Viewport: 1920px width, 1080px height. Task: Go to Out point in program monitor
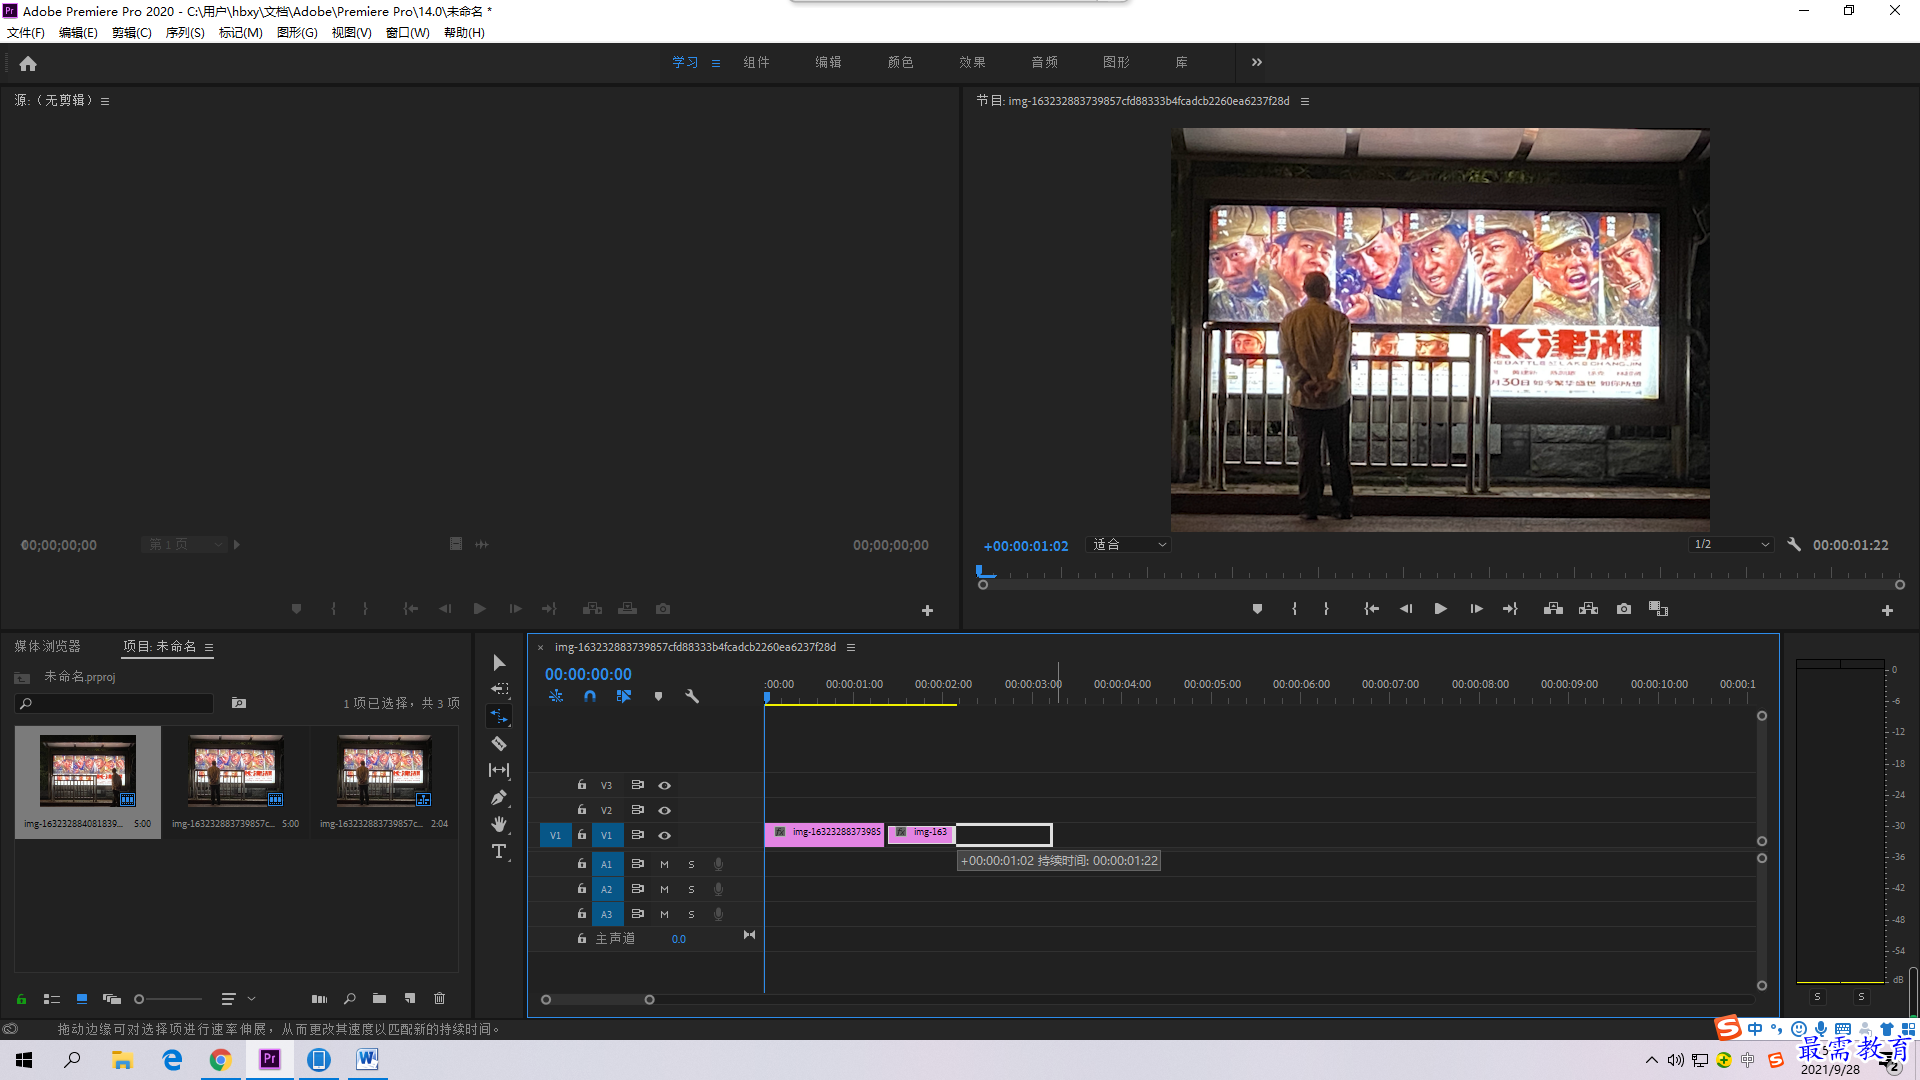pyautogui.click(x=1510, y=609)
